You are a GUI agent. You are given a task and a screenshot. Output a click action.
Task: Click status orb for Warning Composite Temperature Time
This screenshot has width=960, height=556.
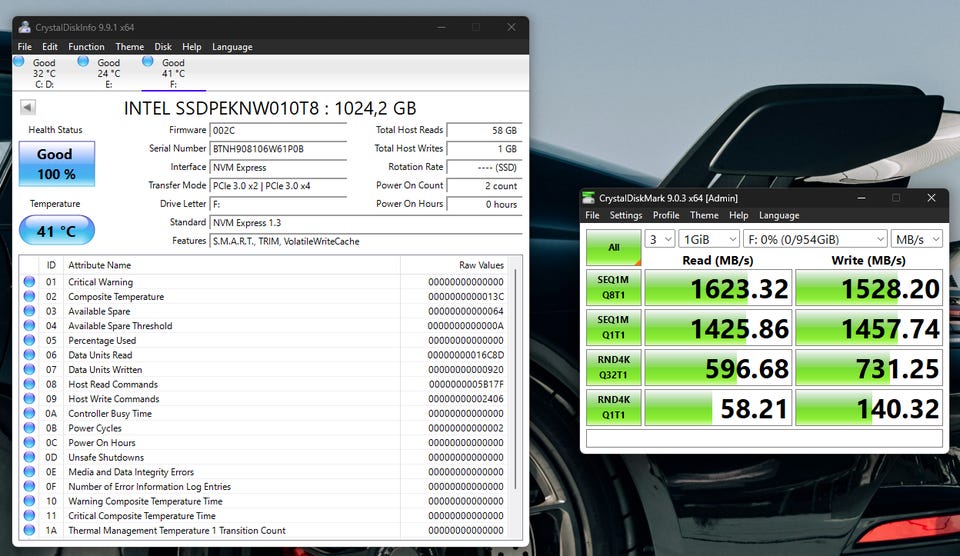click(29, 501)
